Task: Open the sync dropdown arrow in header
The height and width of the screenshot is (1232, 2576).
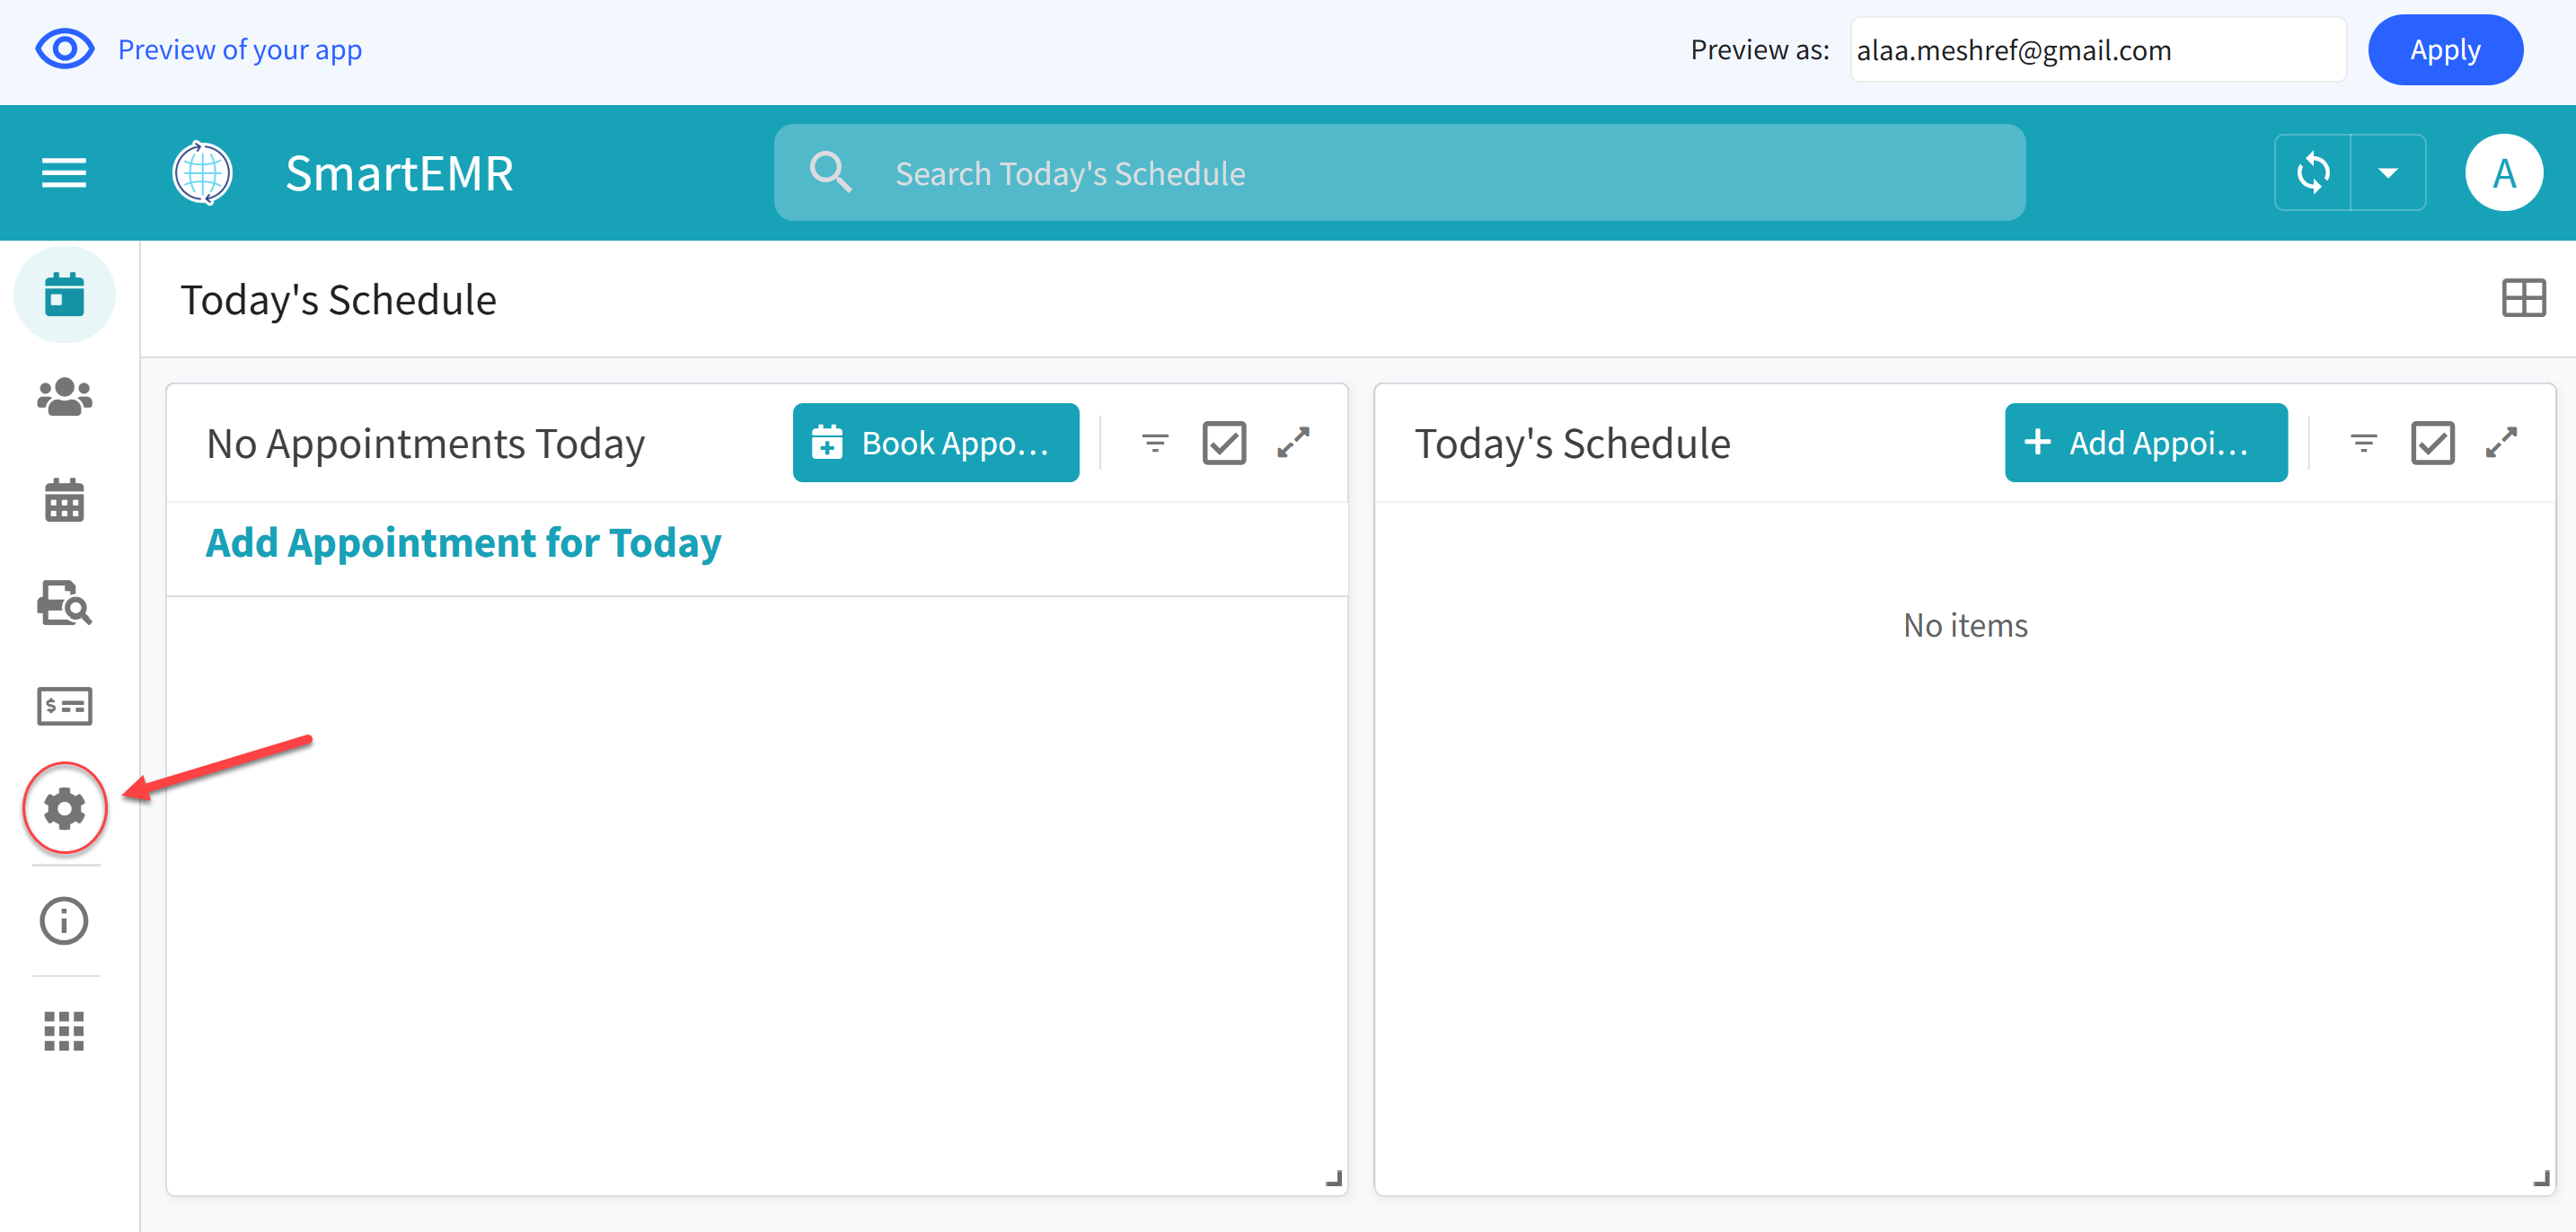Action: [2390, 172]
